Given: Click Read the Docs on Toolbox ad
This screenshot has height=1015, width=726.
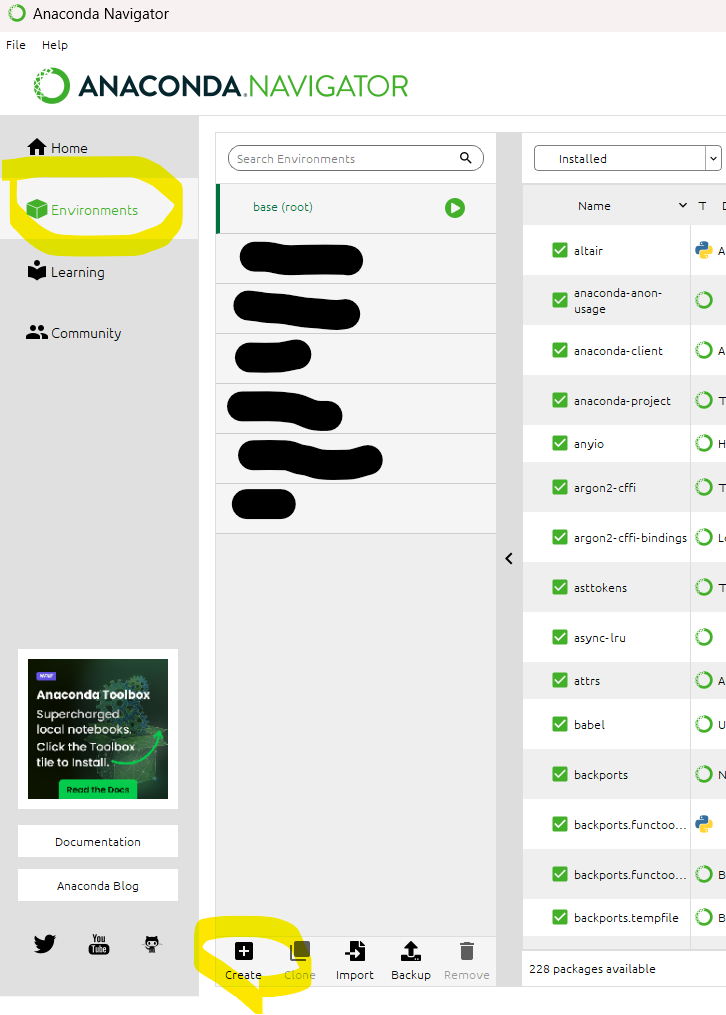Looking at the screenshot, I should 98,789.
